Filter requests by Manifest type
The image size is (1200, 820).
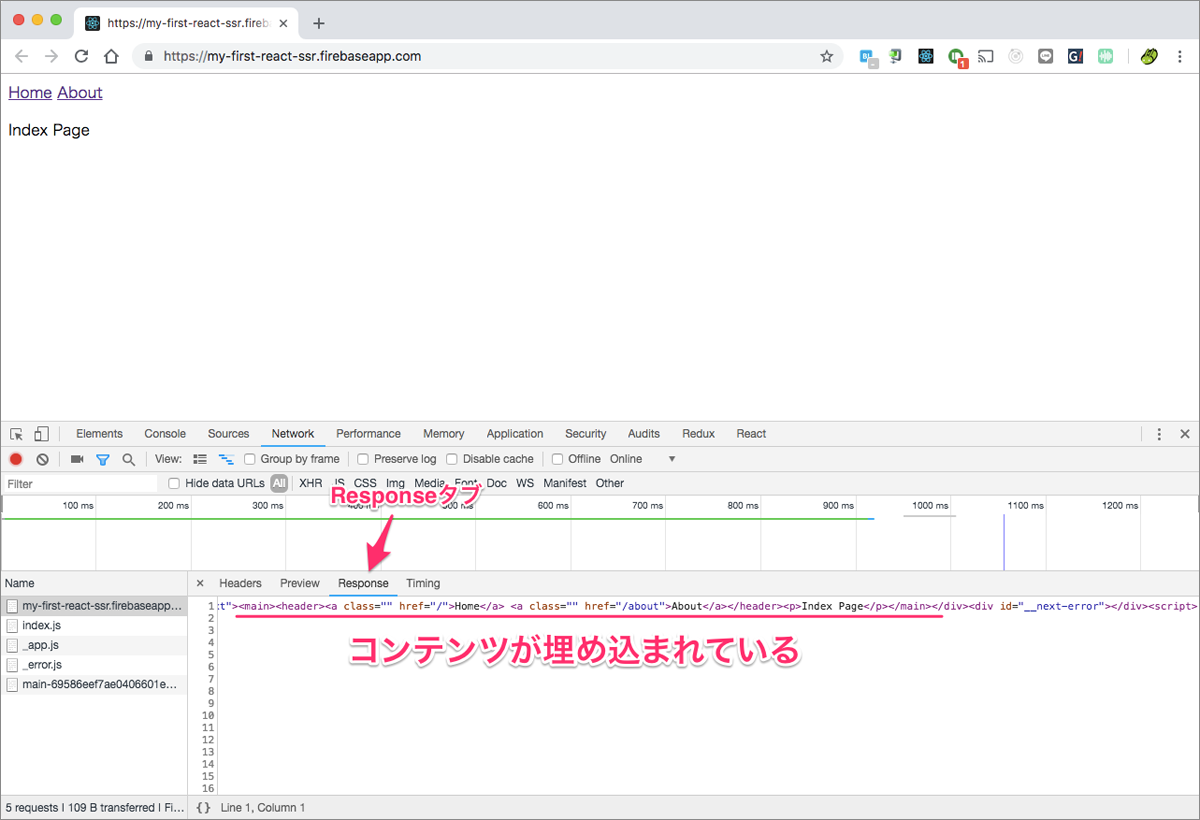pyautogui.click(x=565, y=483)
